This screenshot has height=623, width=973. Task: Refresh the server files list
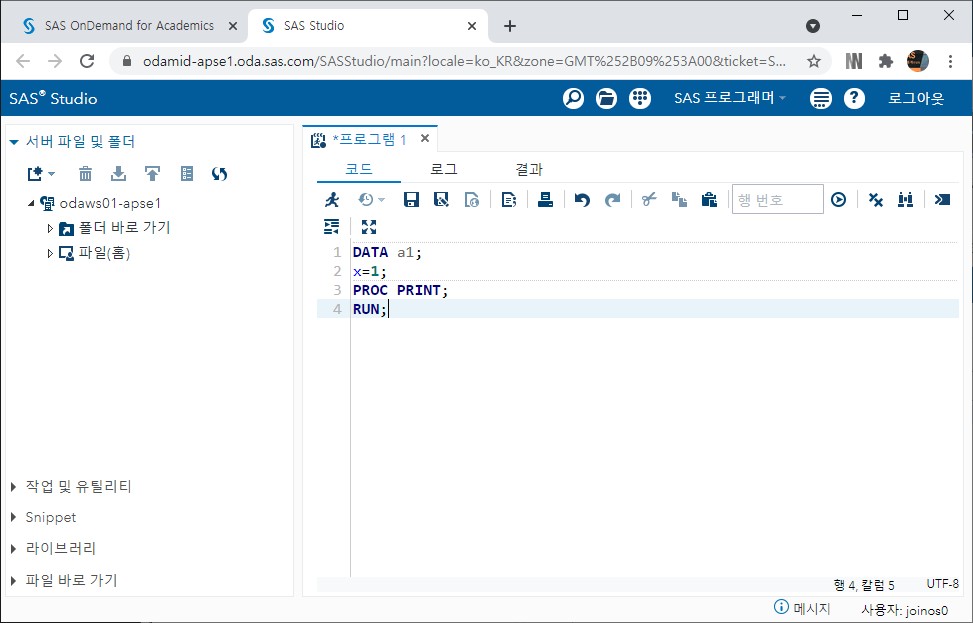(219, 174)
